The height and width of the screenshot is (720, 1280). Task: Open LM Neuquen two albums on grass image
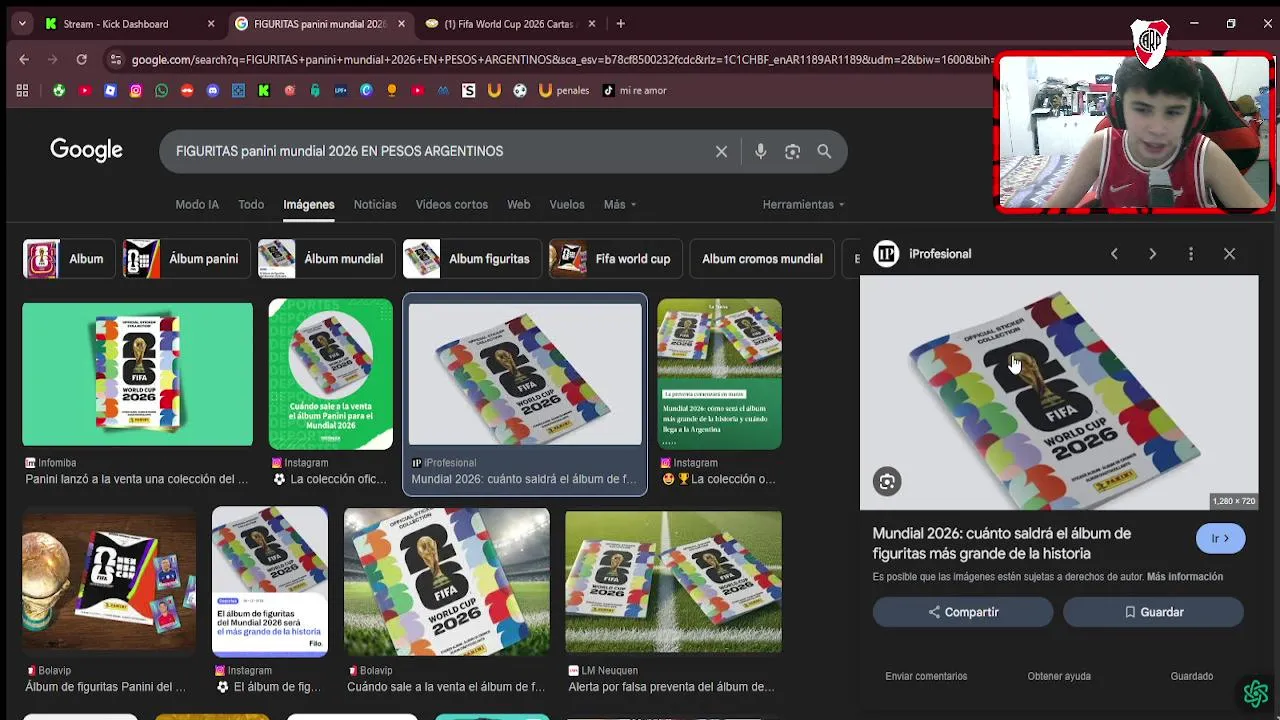click(x=673, y=582)
